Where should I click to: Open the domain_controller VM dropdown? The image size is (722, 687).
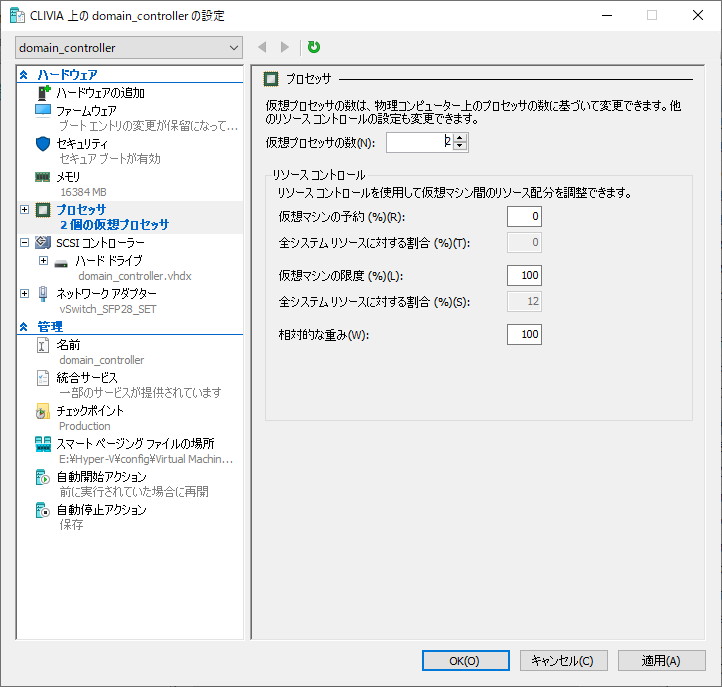129,48
